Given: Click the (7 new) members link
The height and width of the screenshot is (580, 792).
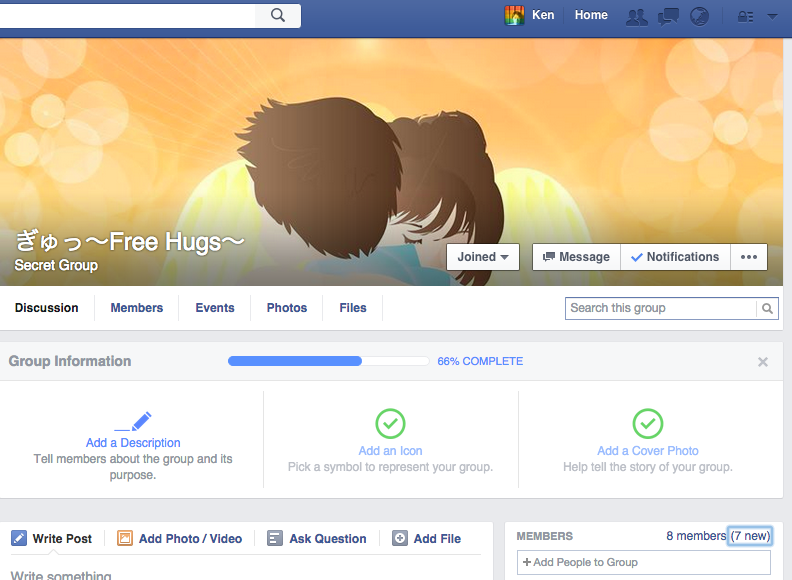Looking at the screenshot, I should tap(750, 536).
